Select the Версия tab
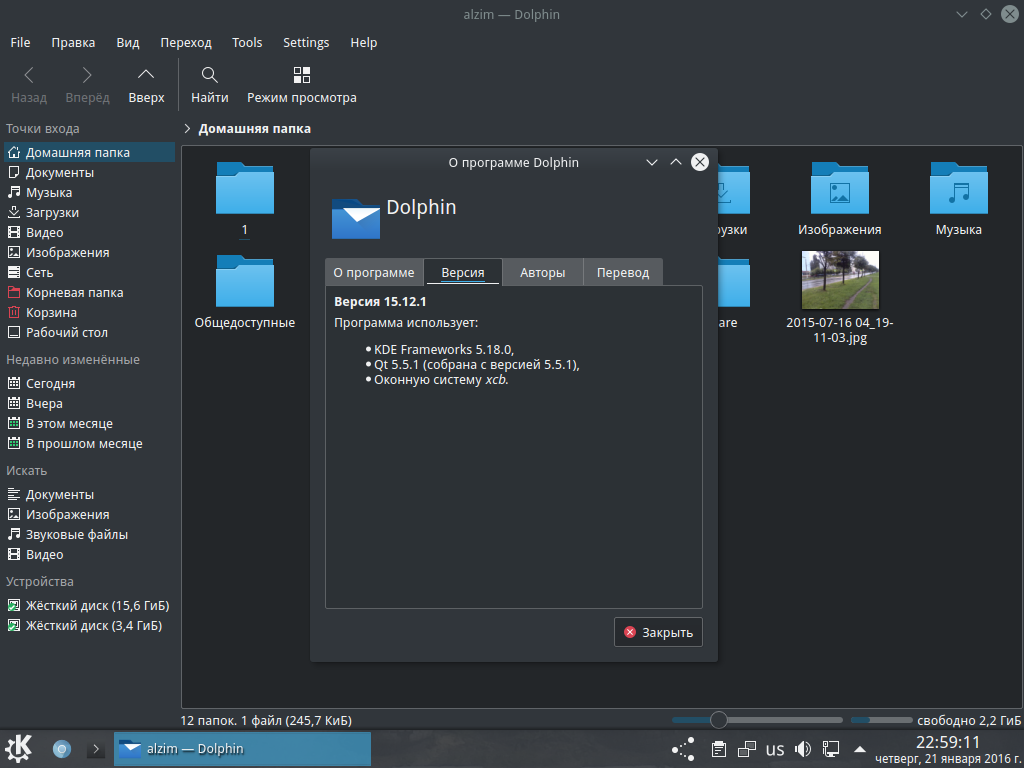The width and height of the screenshot is (1024, 768). tap(463, 272)
